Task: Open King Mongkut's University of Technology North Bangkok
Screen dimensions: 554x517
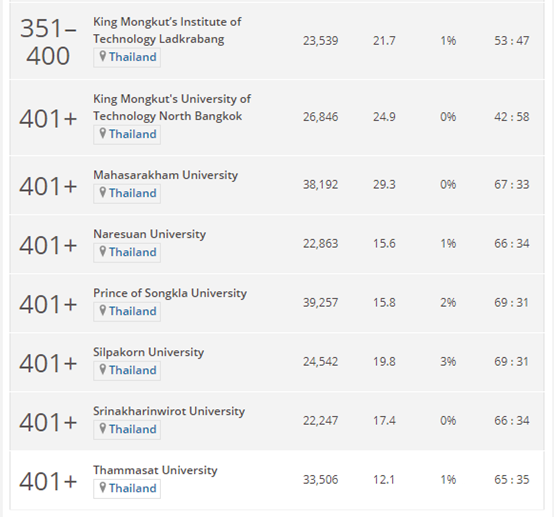Action: coord(172,107)
